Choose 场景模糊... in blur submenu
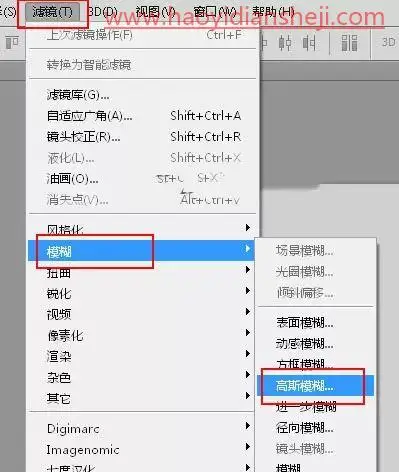 pyautogui.click(x=316, y=251)
